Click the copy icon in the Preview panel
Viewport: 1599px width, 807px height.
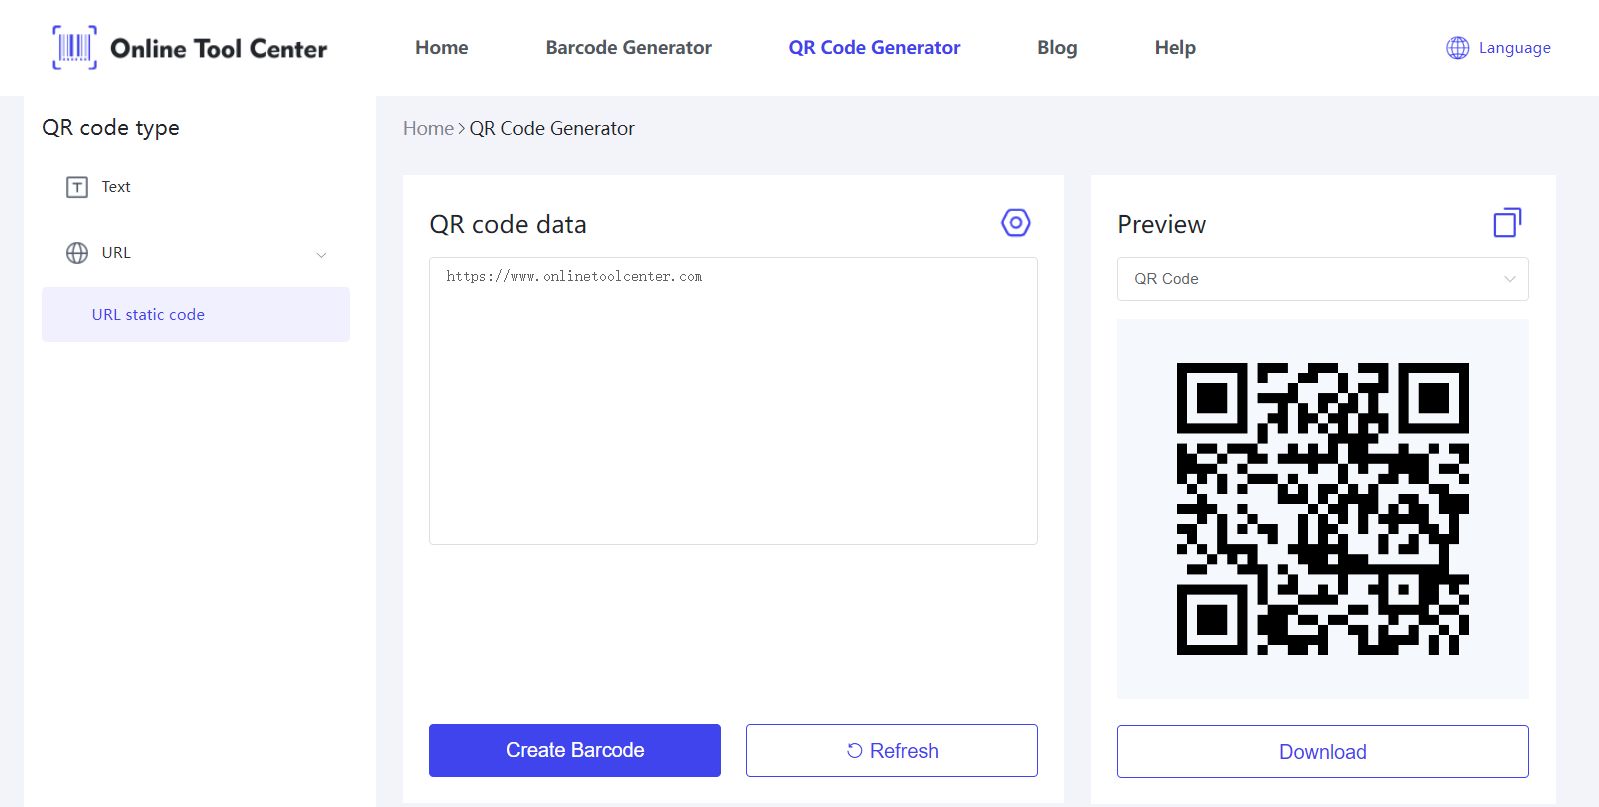point(1506,223)
